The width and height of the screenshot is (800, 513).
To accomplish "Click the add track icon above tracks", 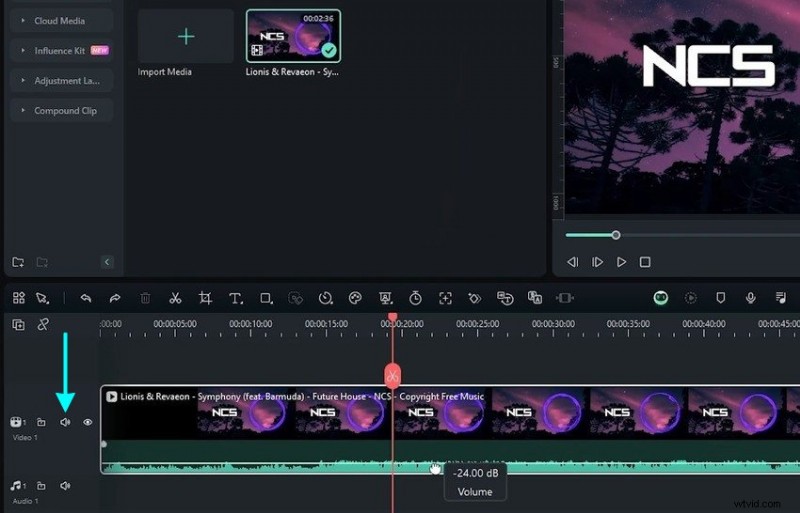I will click(x=18, y=325).
